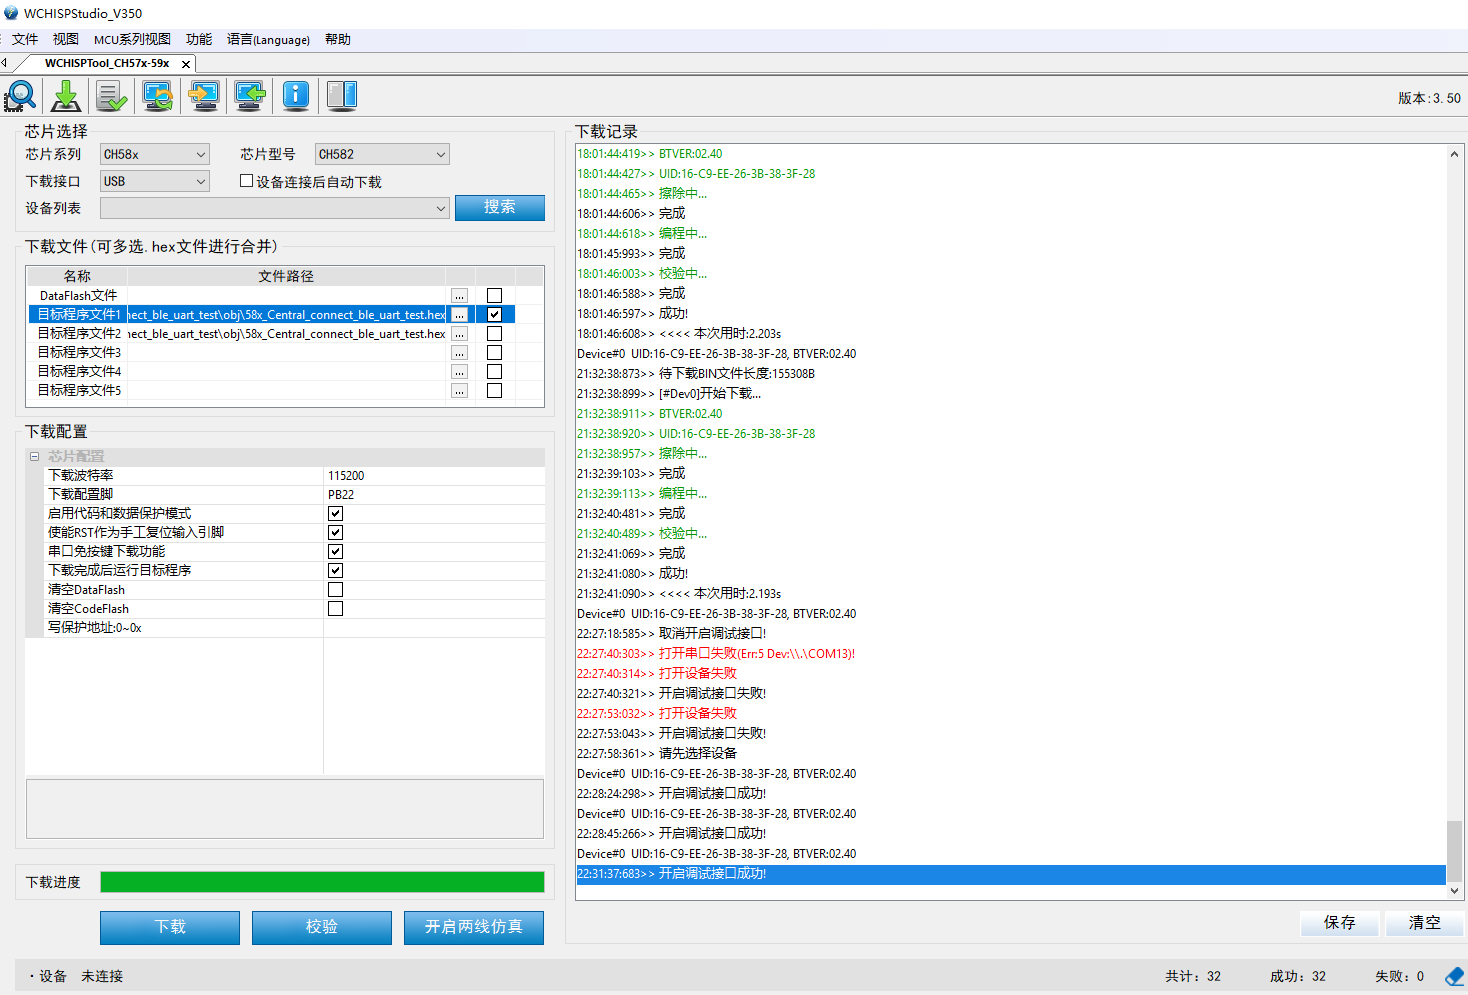Open the blue info toolbar icon
Screen dimensions: 1468x995
[x=296, y=96]
